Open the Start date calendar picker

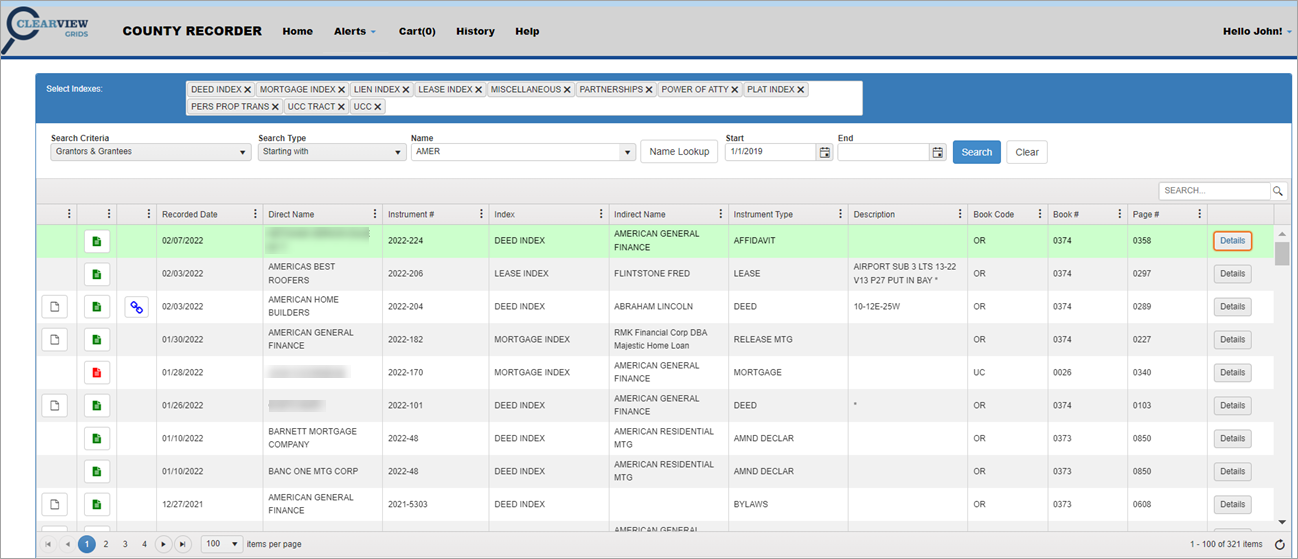(x=825, y=152)
